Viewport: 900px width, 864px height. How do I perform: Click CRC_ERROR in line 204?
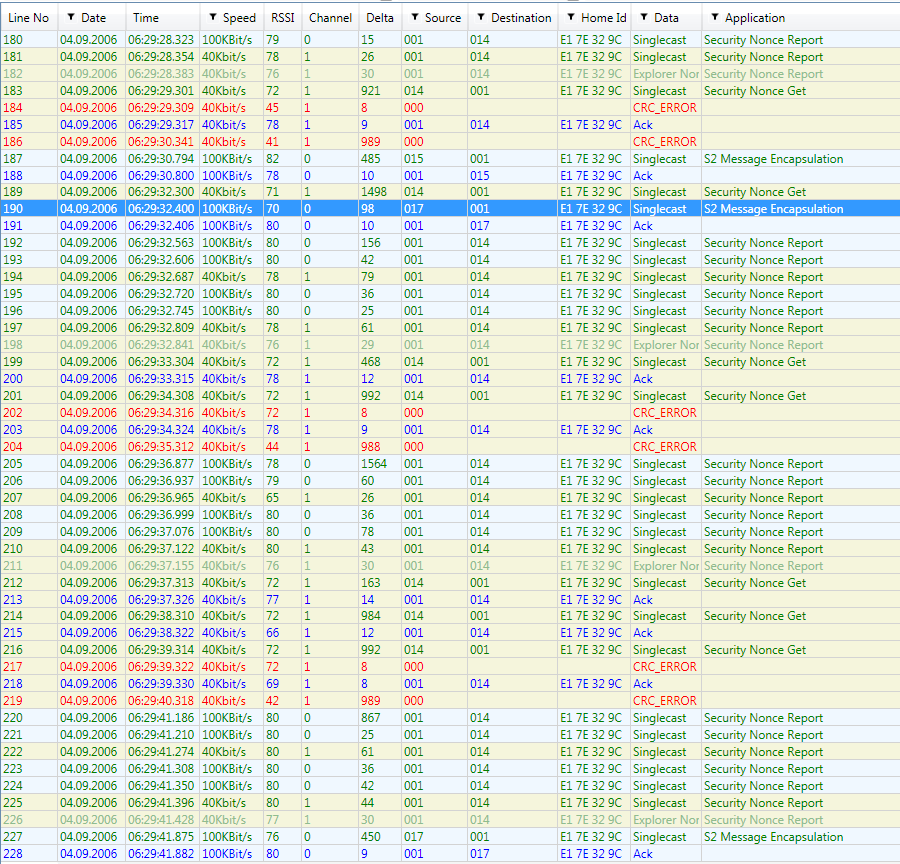(665, 446)
